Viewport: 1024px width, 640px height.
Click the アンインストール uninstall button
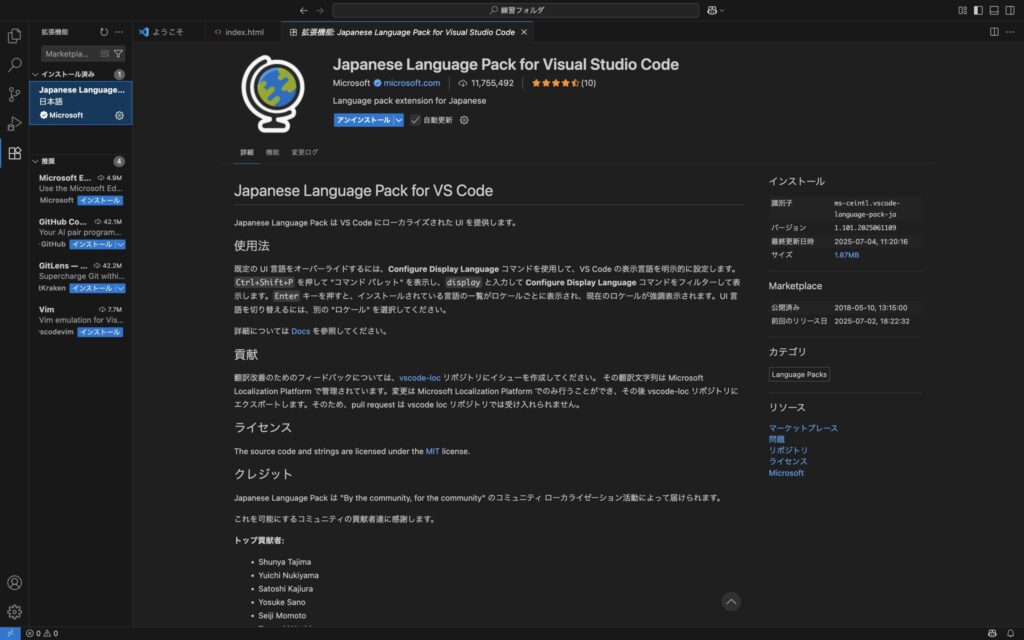(x=364, y=120)
